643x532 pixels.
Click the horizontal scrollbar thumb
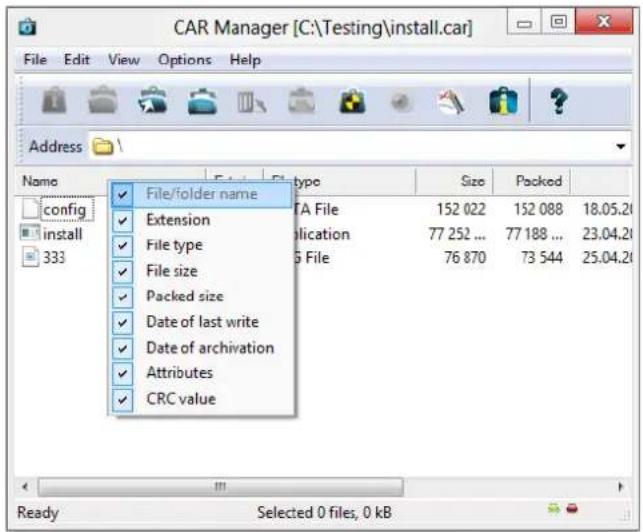(221, 487)
